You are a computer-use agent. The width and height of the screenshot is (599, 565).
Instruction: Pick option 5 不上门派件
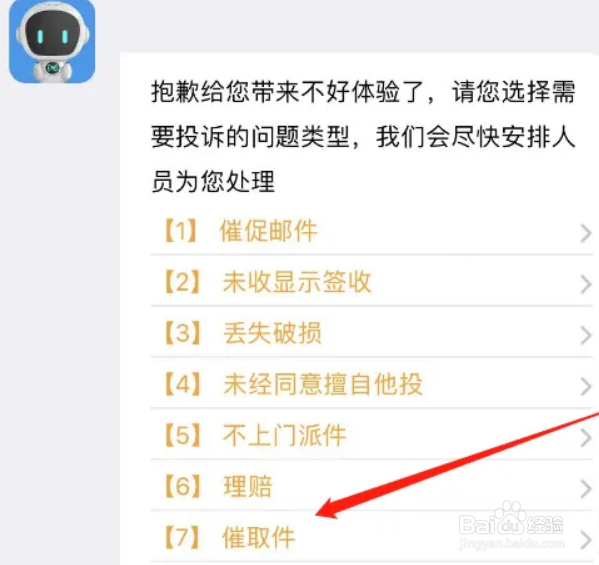point(371,436)
